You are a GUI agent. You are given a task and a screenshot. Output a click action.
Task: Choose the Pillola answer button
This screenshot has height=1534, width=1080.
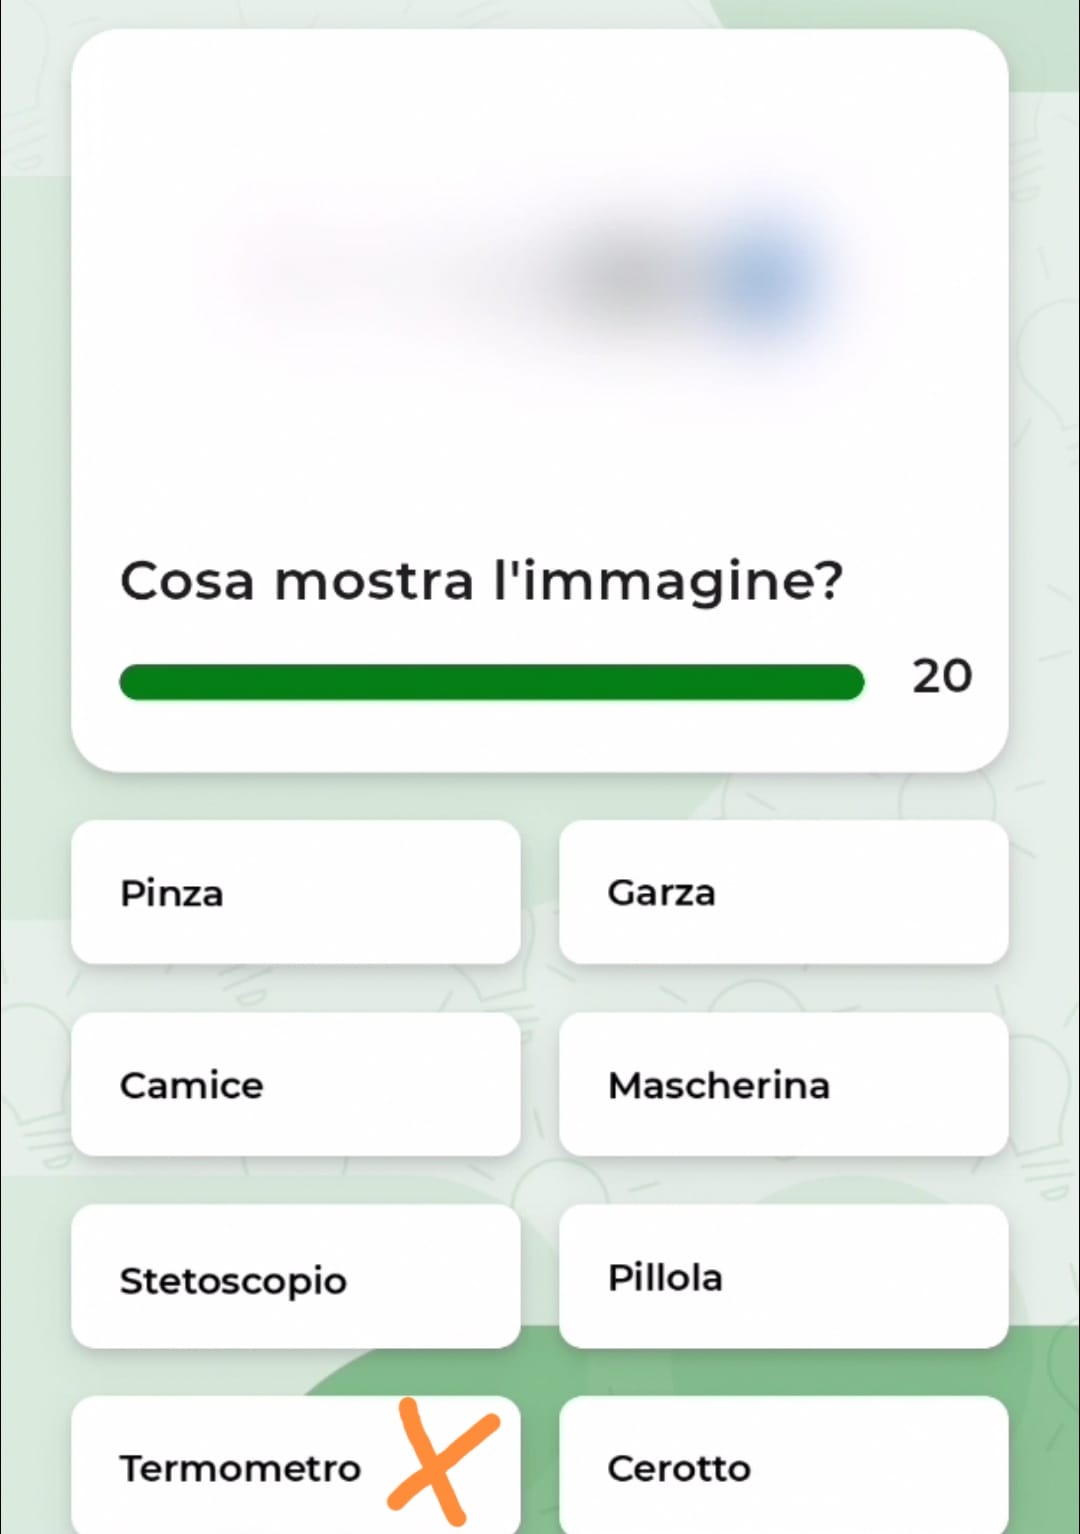click(783, 1277)
